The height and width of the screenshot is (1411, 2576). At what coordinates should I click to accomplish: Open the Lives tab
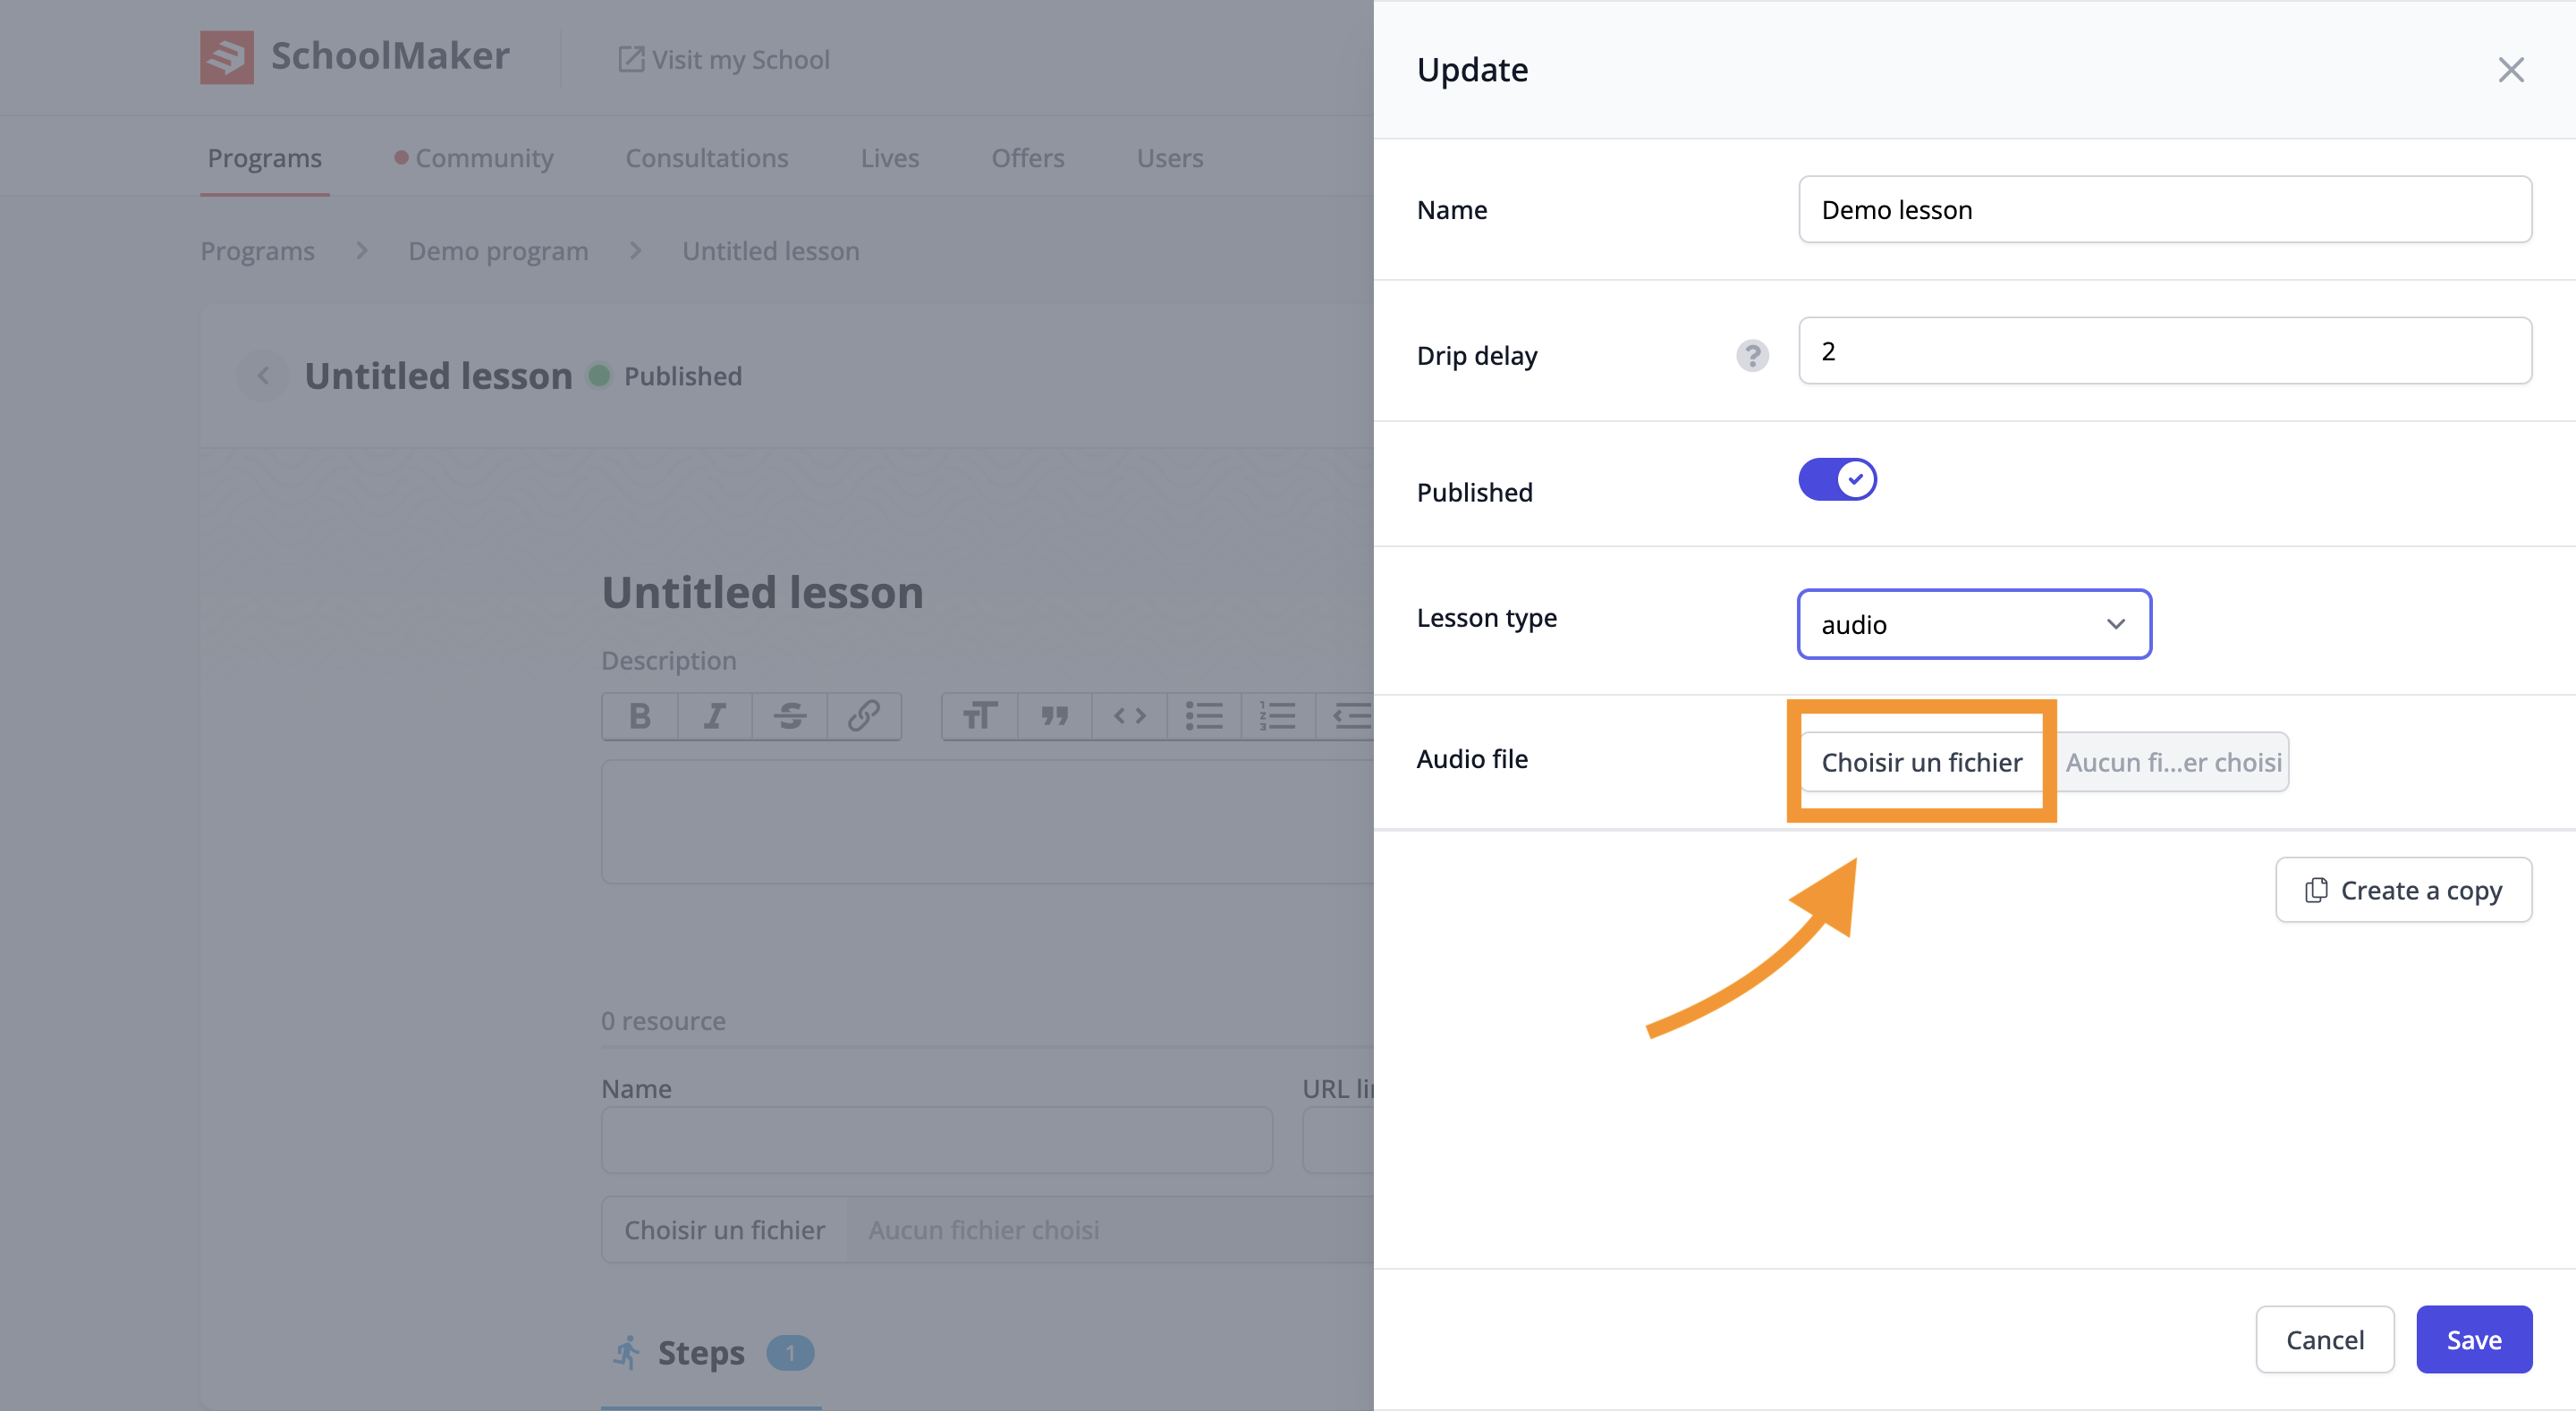[x=890, y=157]
